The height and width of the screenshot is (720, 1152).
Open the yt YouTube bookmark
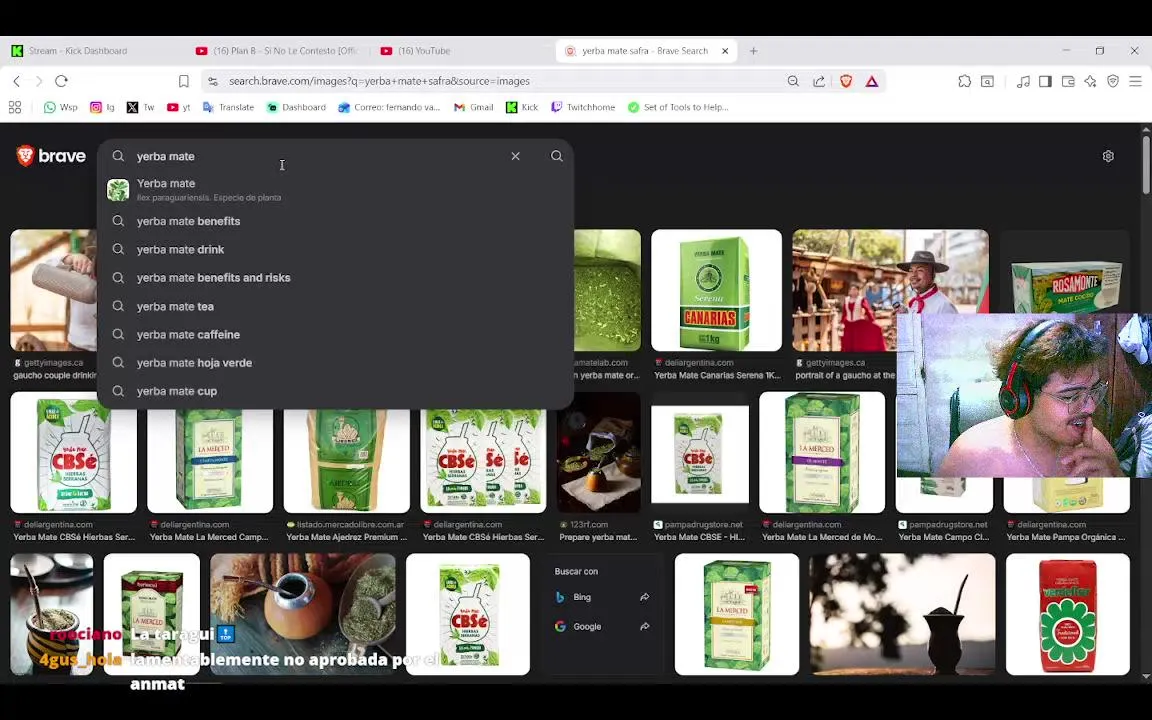point(179,107)
